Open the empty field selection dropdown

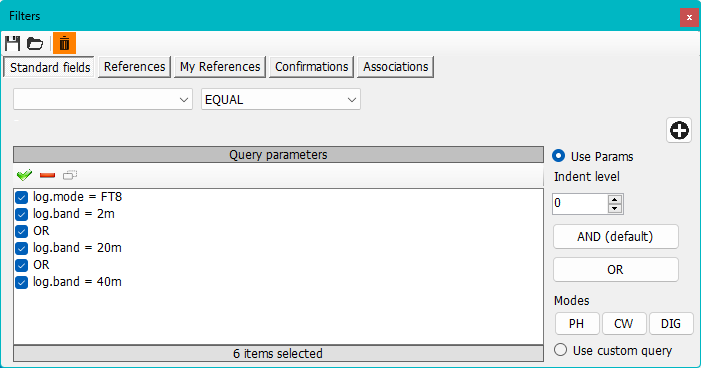tap(103, 99)
